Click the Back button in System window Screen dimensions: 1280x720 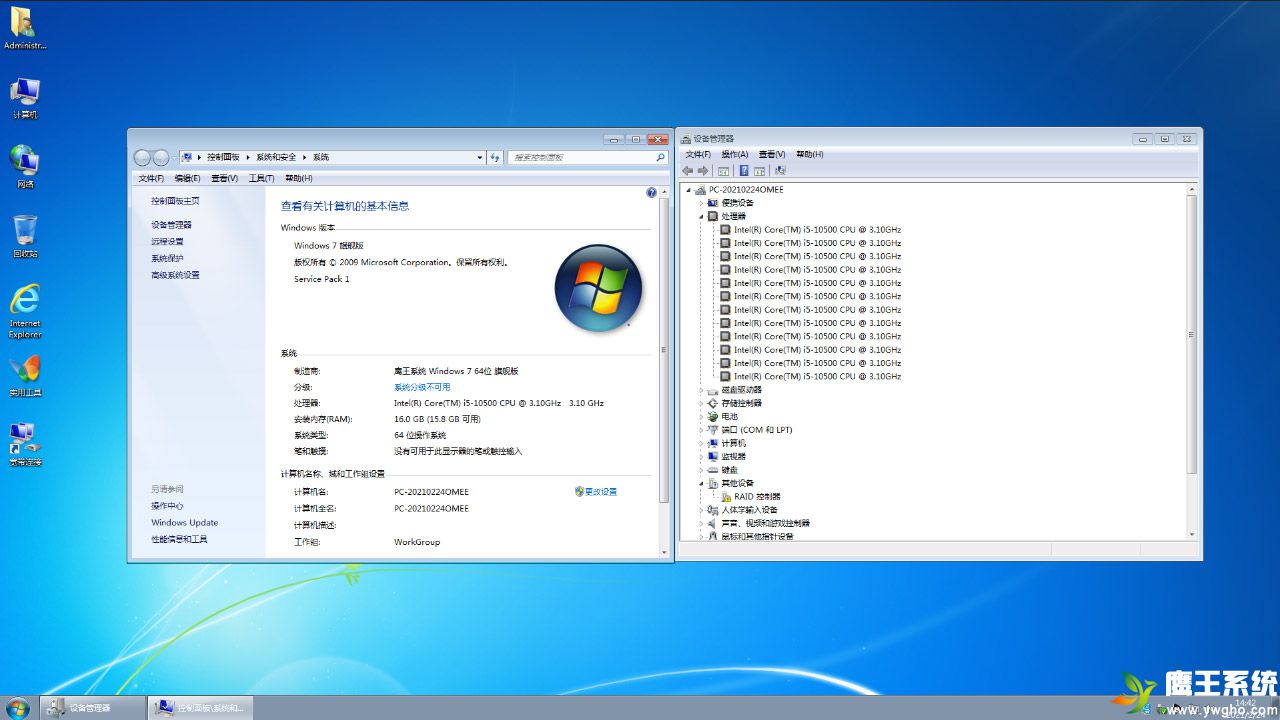[x=142, y=157]
